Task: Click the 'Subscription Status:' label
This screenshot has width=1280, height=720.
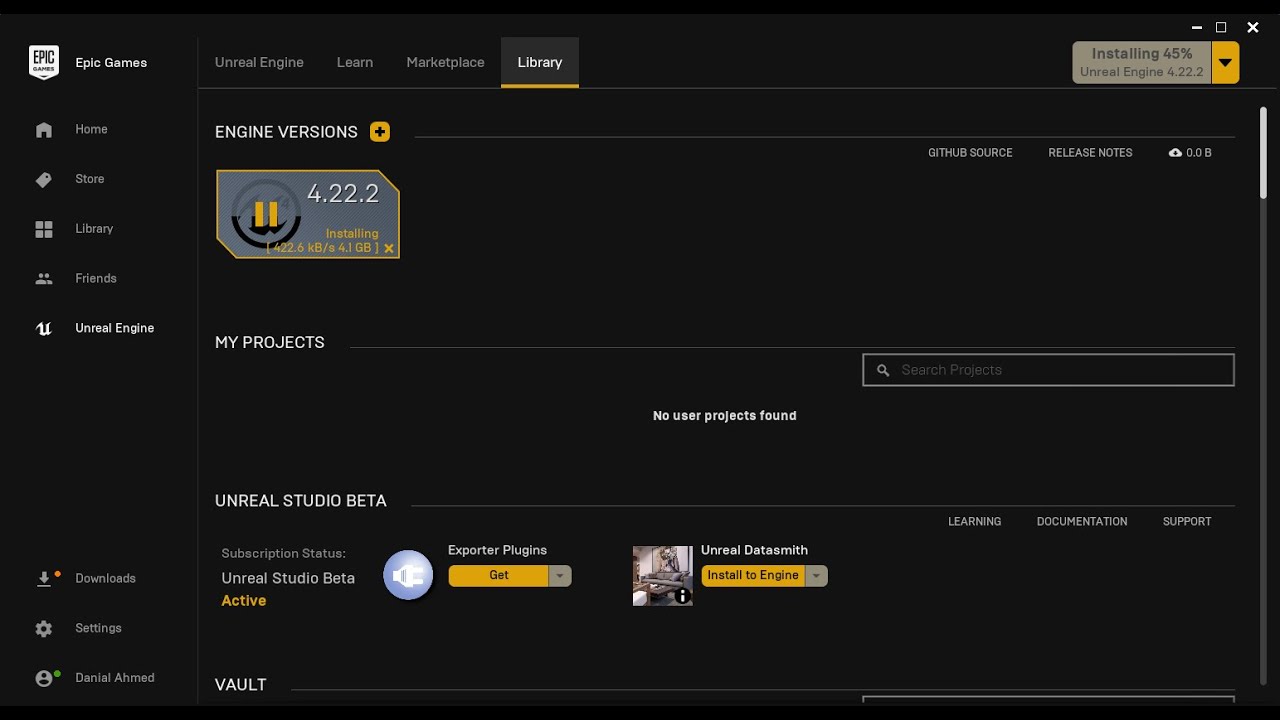Action: tap(284, 553)
